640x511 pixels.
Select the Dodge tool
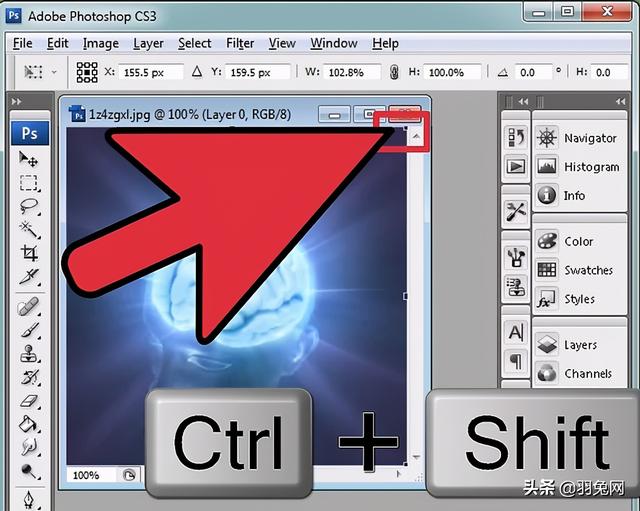click(29, 471)
